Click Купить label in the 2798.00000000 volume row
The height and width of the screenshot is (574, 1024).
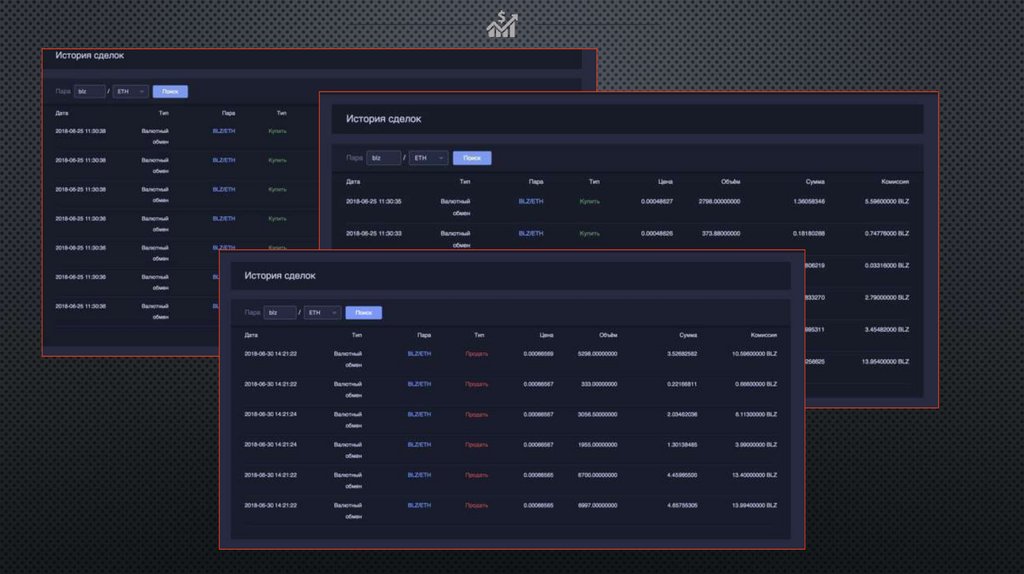(590, 201)
